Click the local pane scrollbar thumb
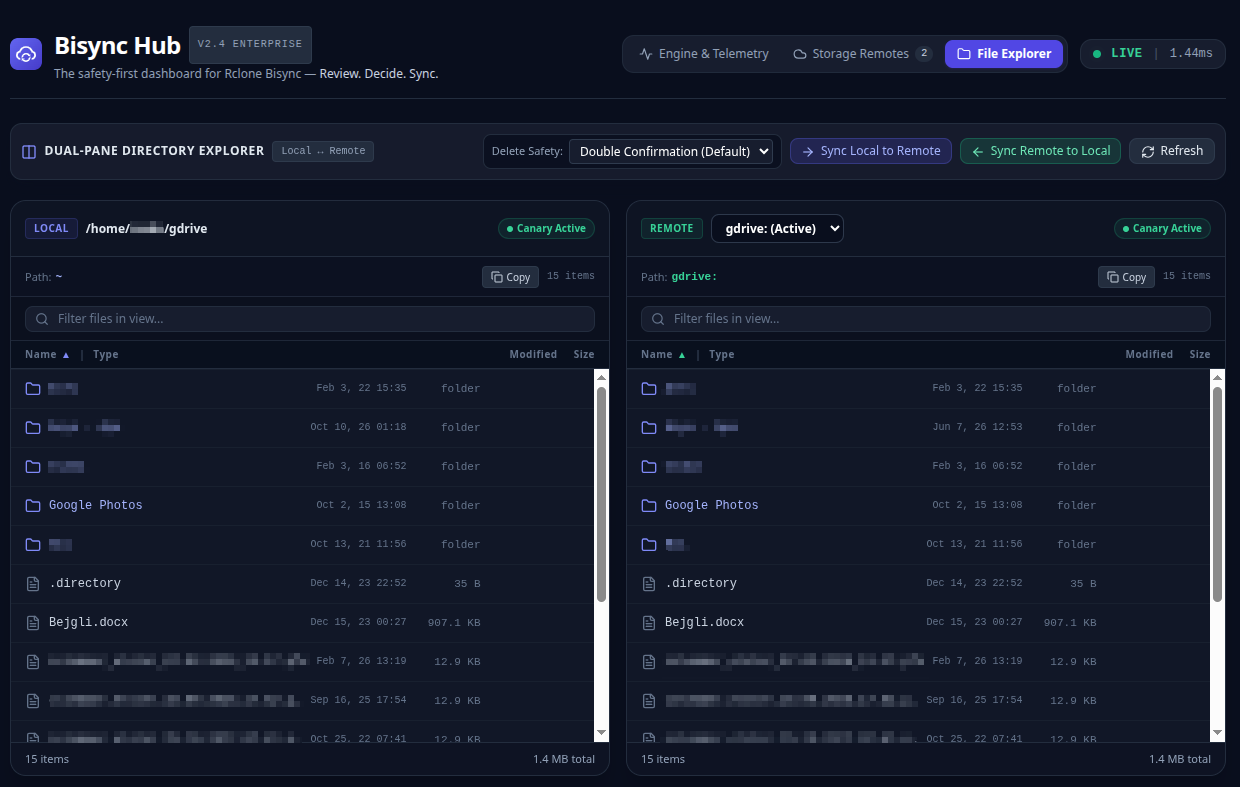The image size is (1240, 787). 602,494
